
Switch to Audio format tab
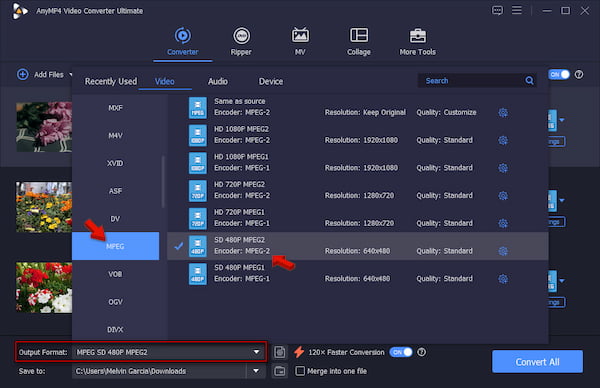pyautogui.click(x=218, y=82)
